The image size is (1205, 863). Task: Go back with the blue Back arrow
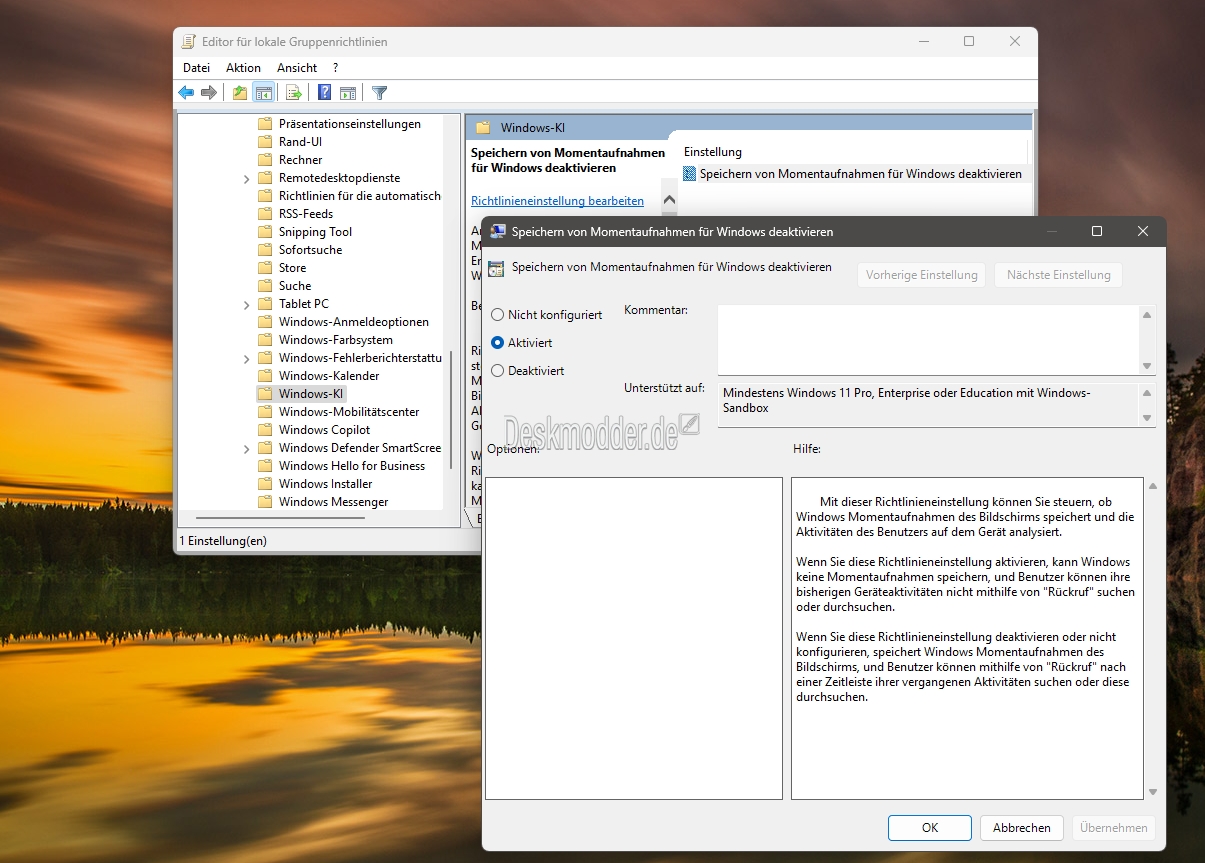pos(186,93)
